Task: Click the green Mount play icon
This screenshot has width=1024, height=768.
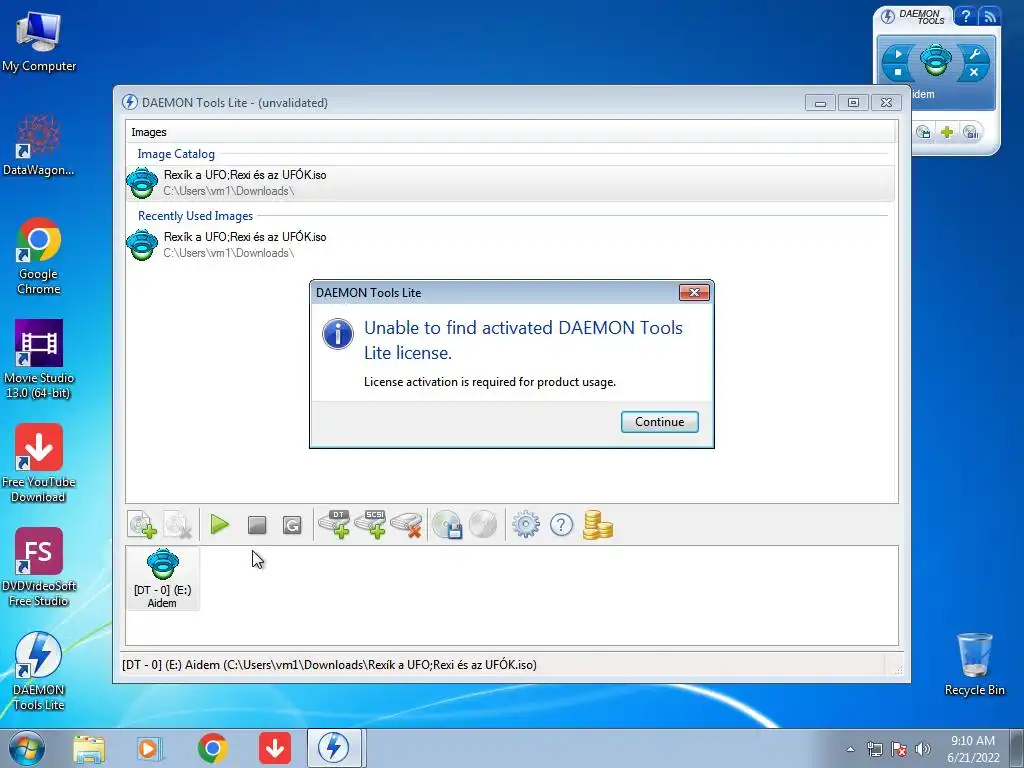Action: [219, 524]
